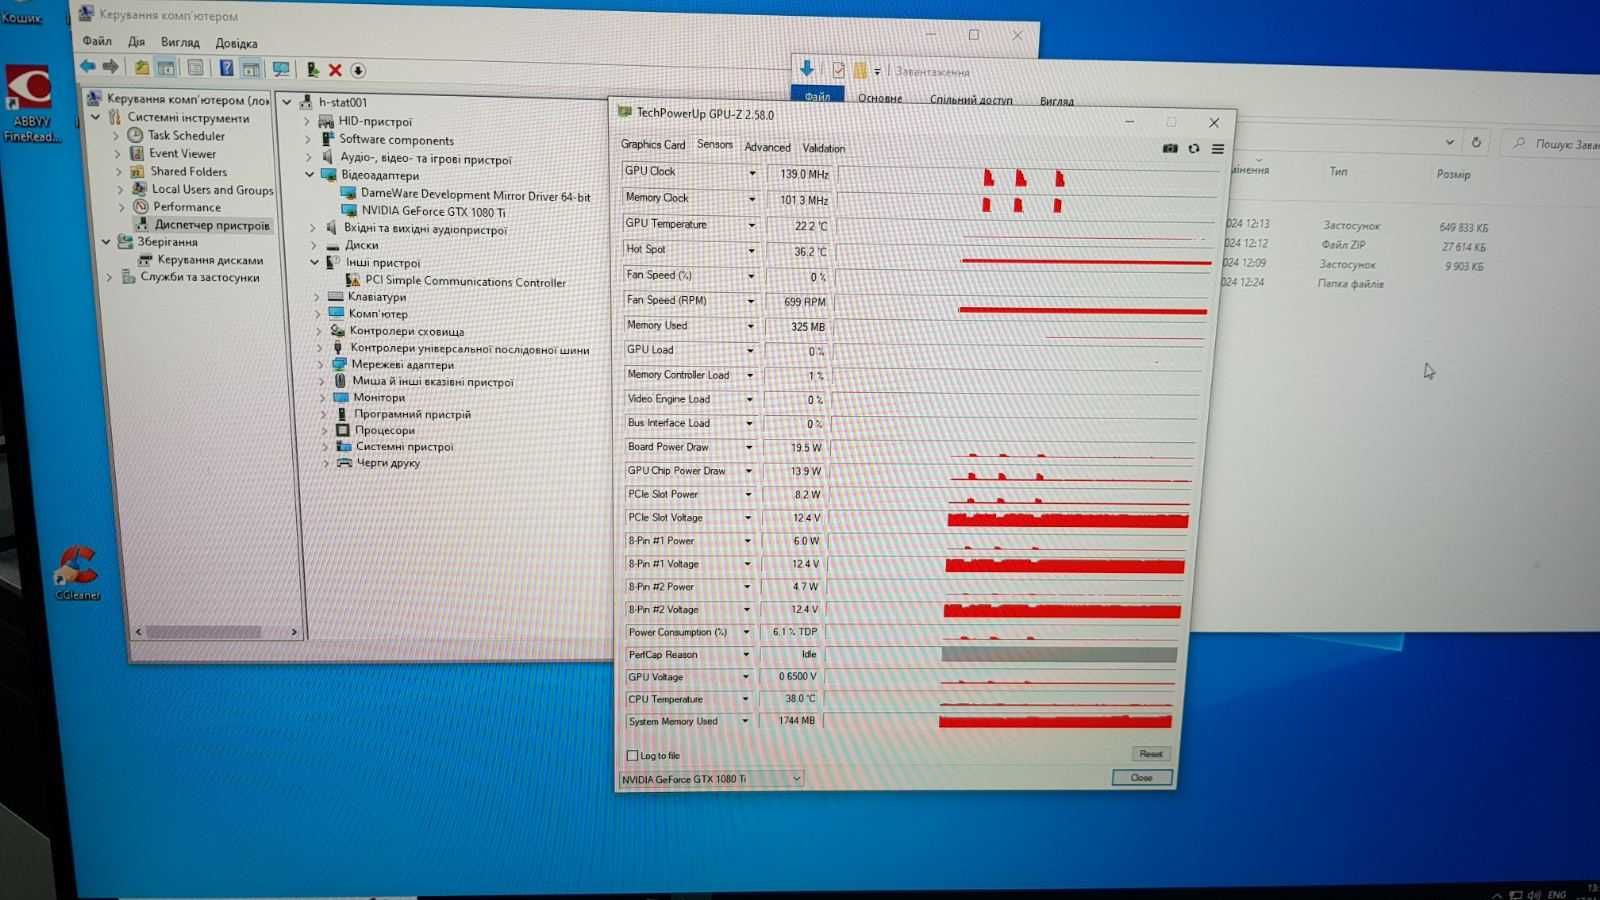The image size is (1600, 900).
Task: Open Fan Speed (RPM) sensor dropdown
Action: click(750, 301)
